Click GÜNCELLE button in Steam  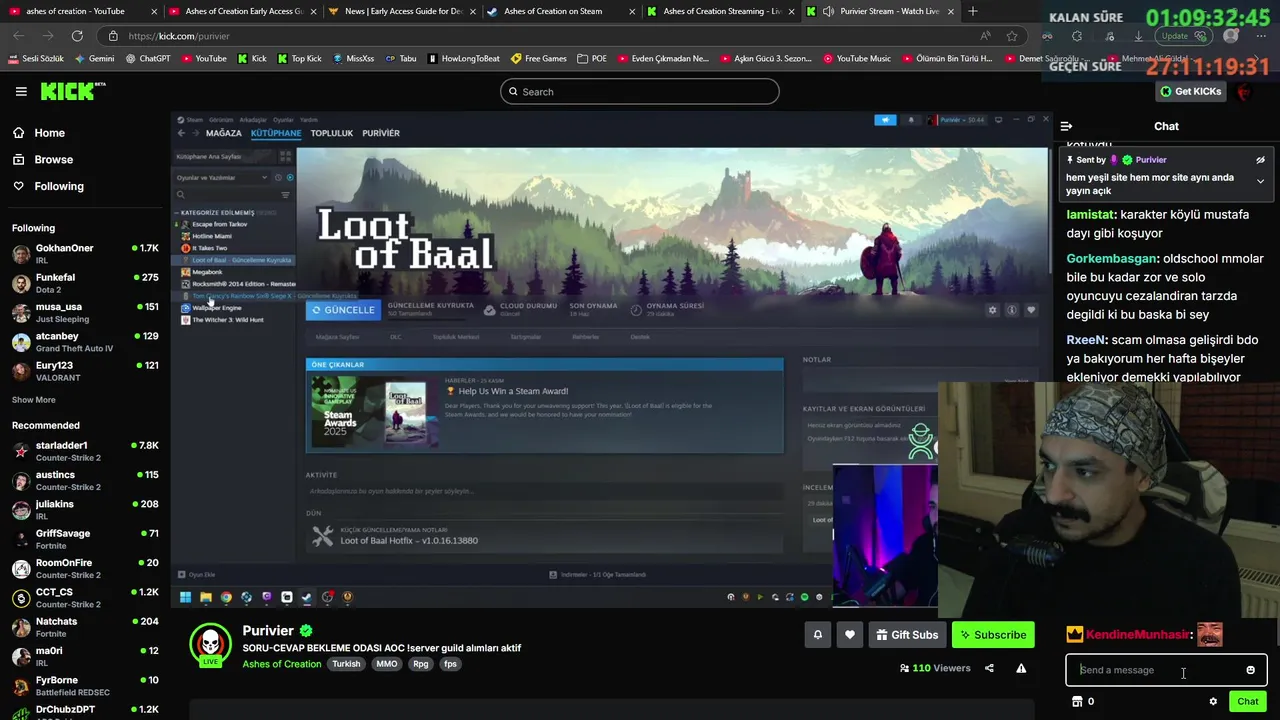pyautogui.click(x=343, y=310)
